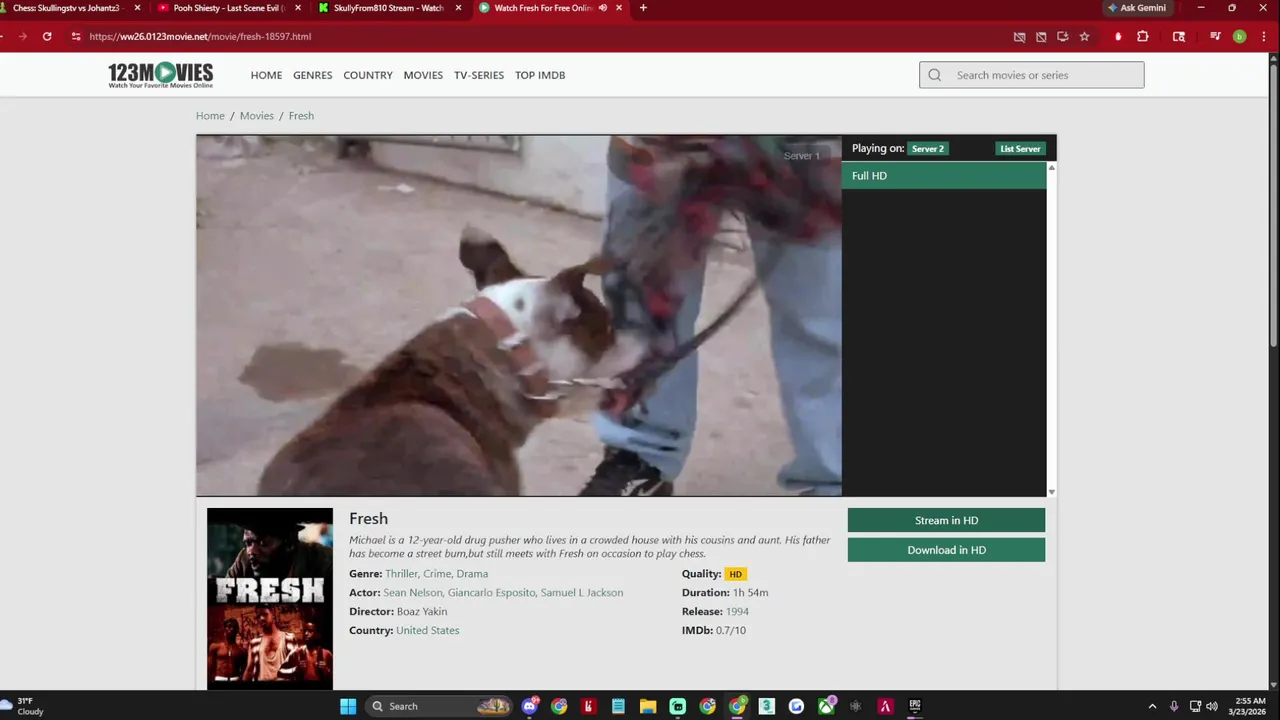Open the Notepad icon in the taskbar
Screen dimensions: 1280x720
click(618, 706)
